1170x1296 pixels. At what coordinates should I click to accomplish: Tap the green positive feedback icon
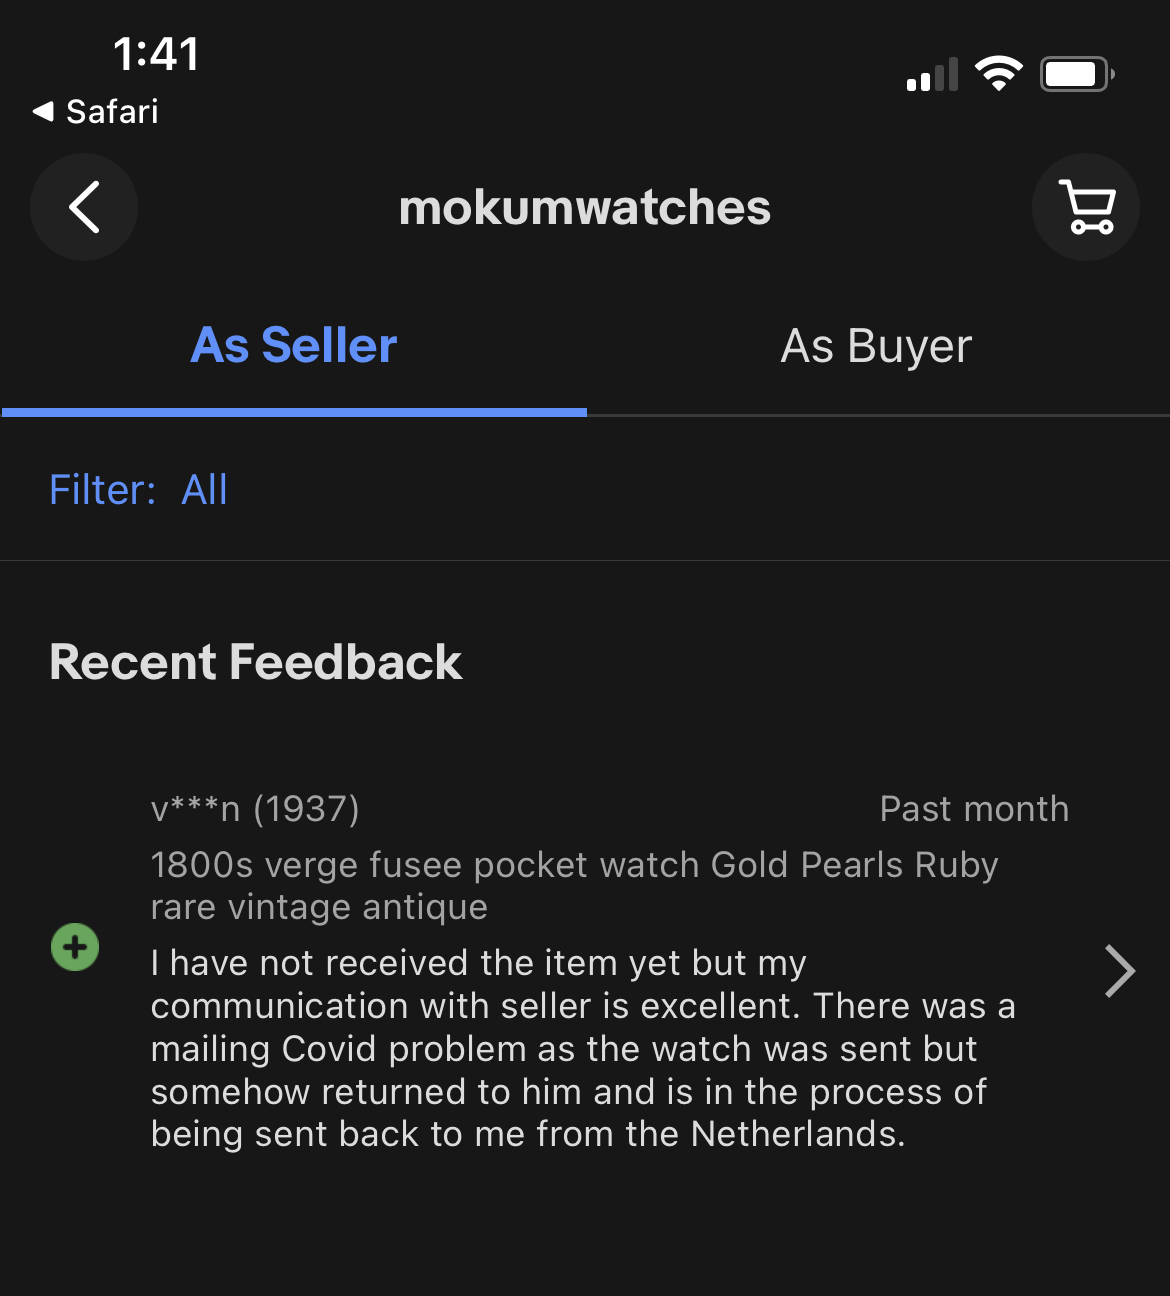tap(75, 947)
